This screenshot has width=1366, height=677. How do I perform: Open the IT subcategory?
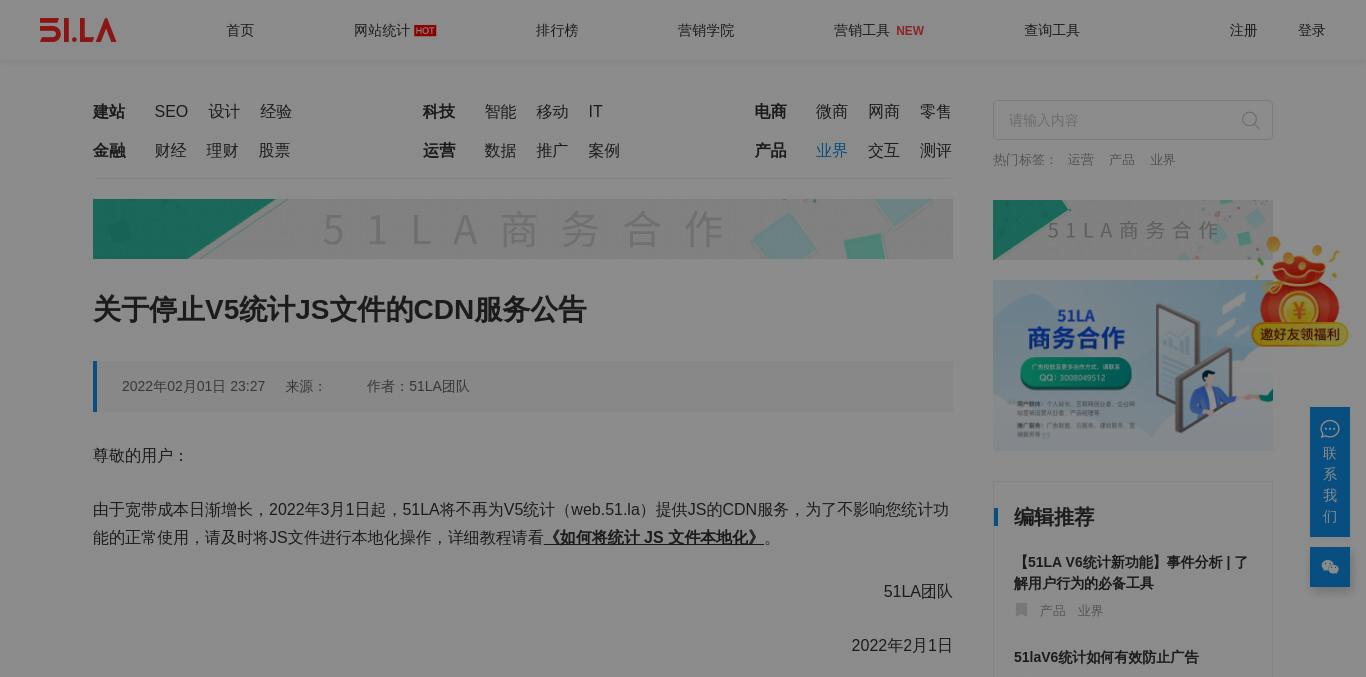click(x=595, y=112)
